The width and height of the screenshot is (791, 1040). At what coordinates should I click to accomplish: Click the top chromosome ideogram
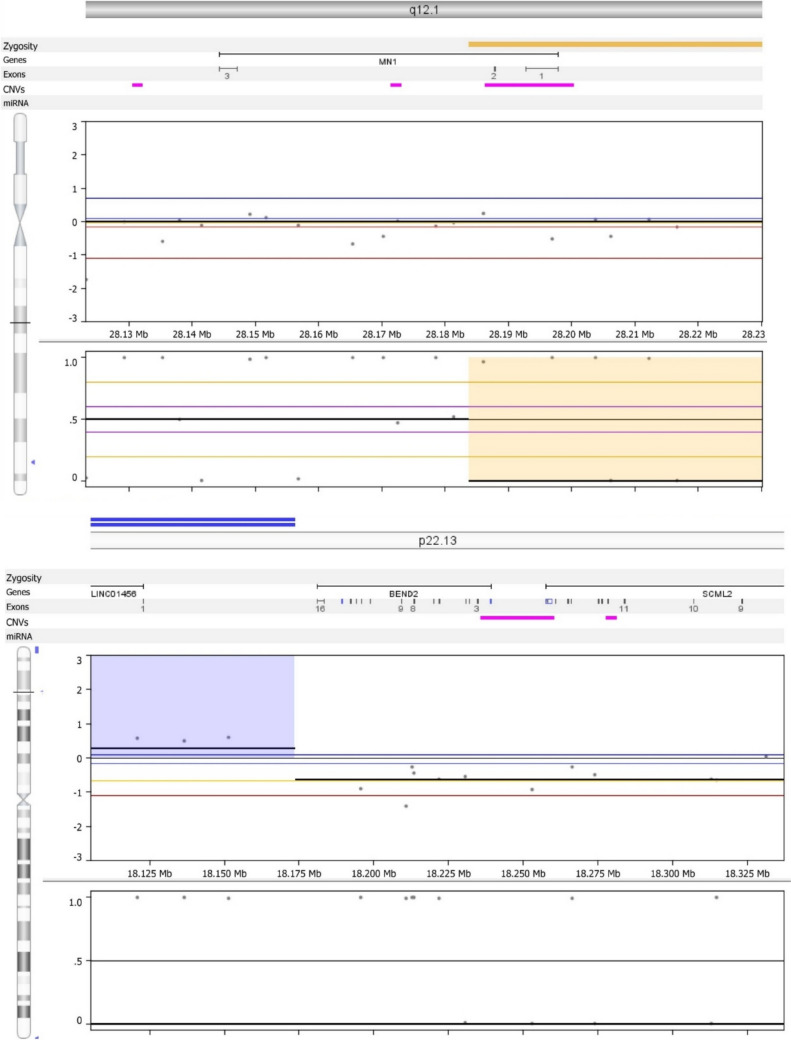coord(21,304)
